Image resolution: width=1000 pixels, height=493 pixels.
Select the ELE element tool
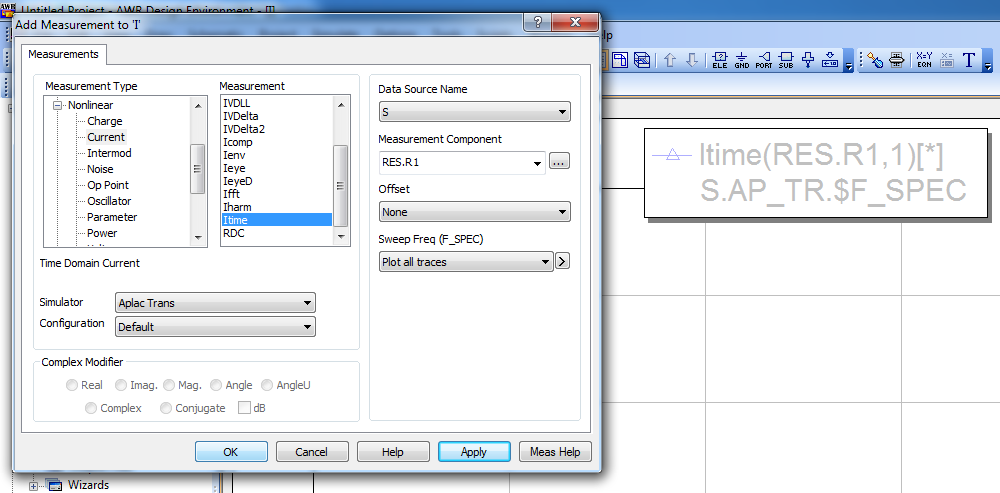(x=719, y=60)
